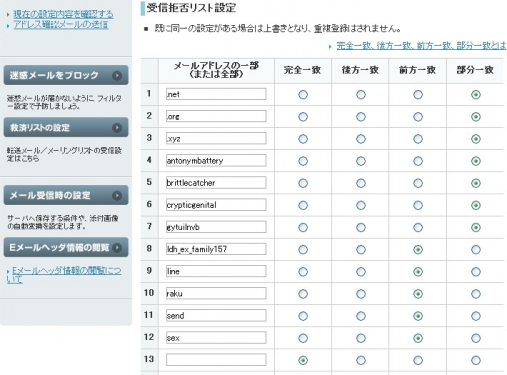The width and height of the screenshot is (507, 375).
Task: Open the 現在の設定内容を確認する link
Action: [x=63, y=14]
